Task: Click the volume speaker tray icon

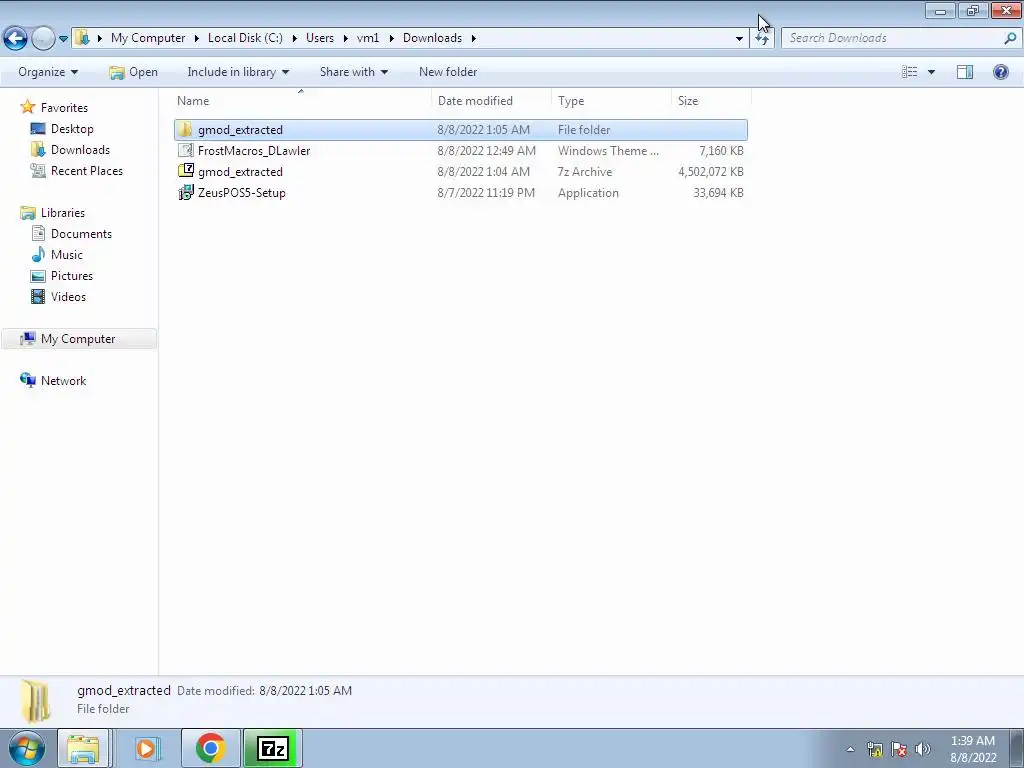Action: (x=922, y=749)
